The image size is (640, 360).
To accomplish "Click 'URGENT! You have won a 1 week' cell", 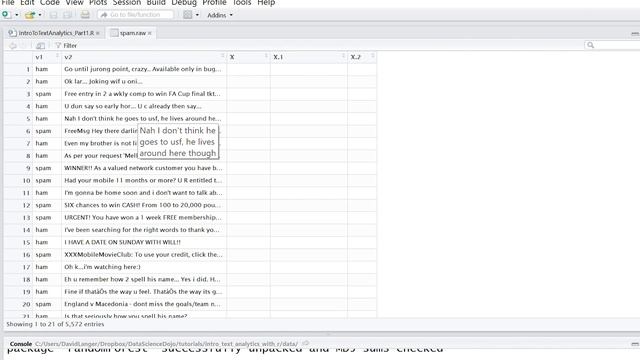I will [x=144, y=217].
